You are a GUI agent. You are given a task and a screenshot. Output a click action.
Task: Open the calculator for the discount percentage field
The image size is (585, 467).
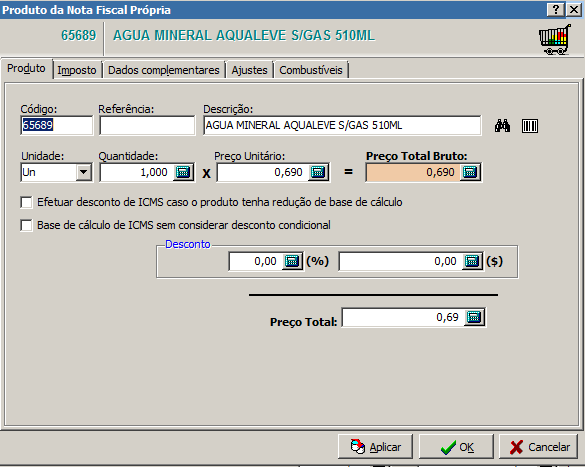(292, 261)
